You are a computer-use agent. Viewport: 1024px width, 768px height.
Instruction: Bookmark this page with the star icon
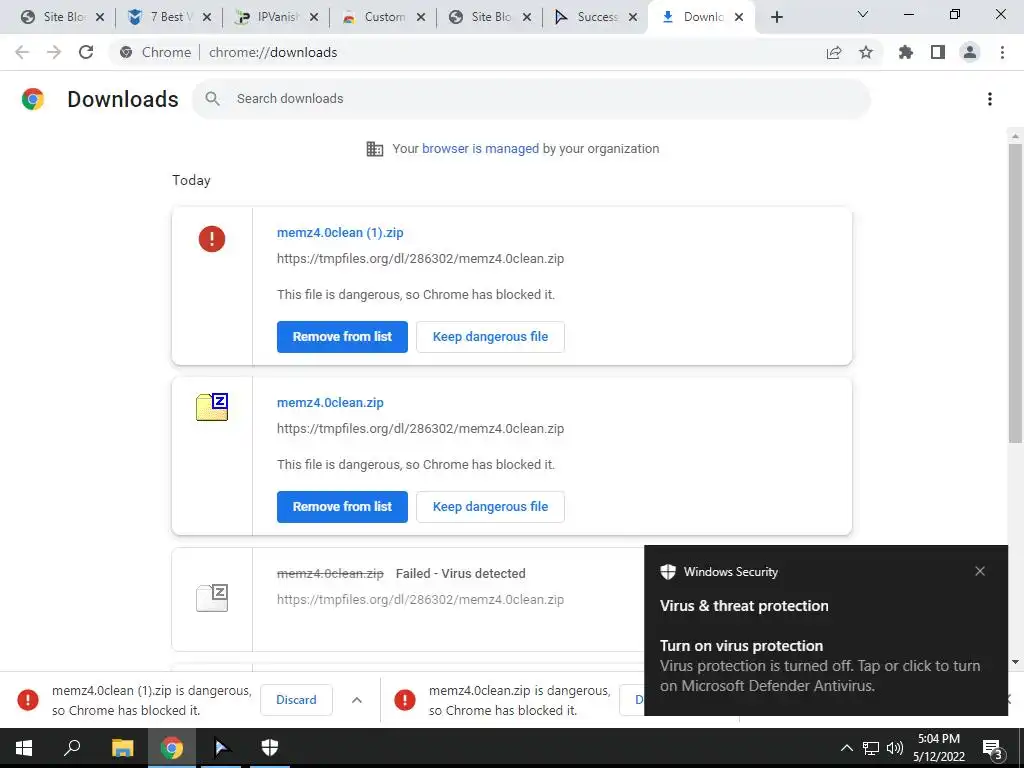[866, 52]
